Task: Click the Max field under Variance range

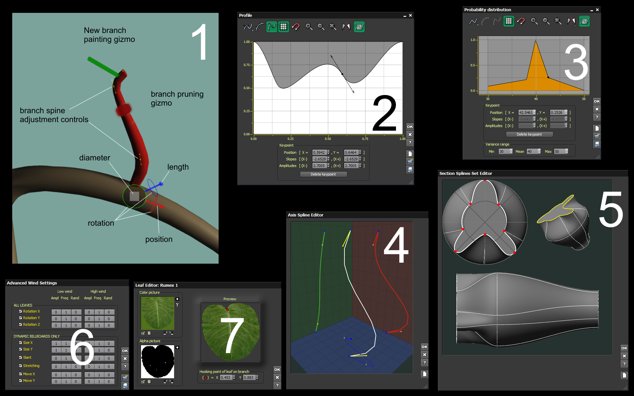Action: tap(561, 151)
